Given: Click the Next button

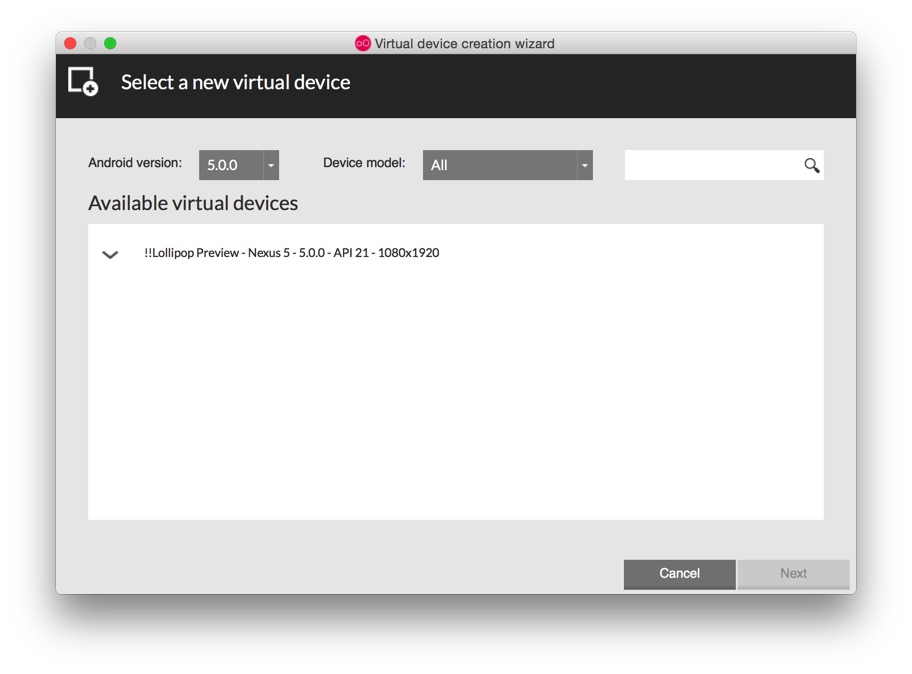Looking at the screenshot, I should pos(793,574).
